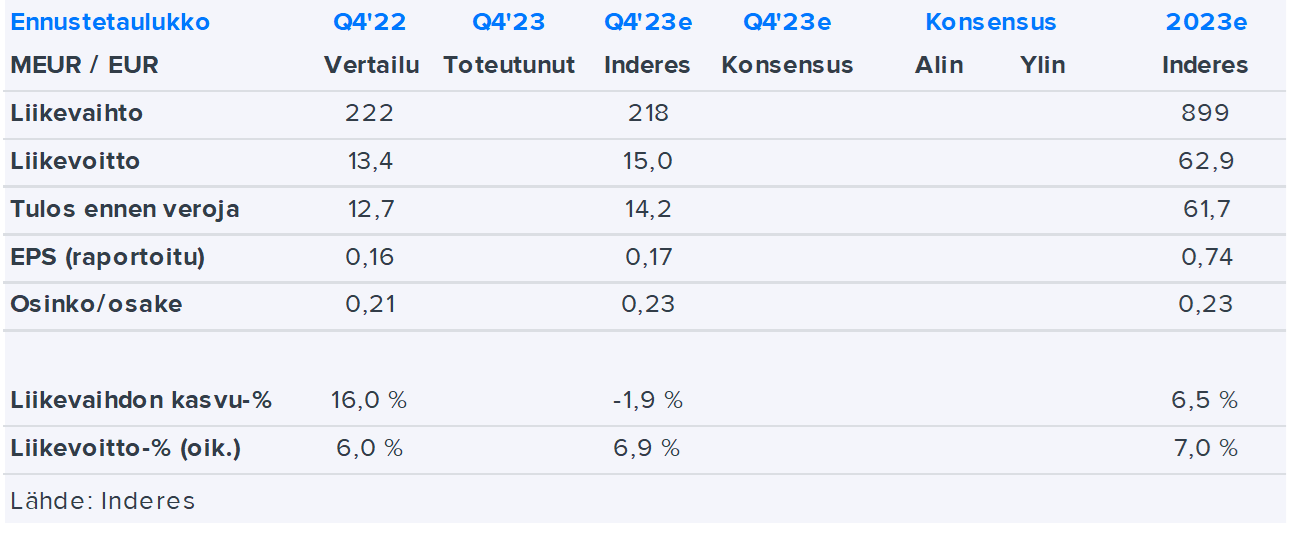
Task: Click the Q4'23 Toteutunut column header
Action: (509, 22)
